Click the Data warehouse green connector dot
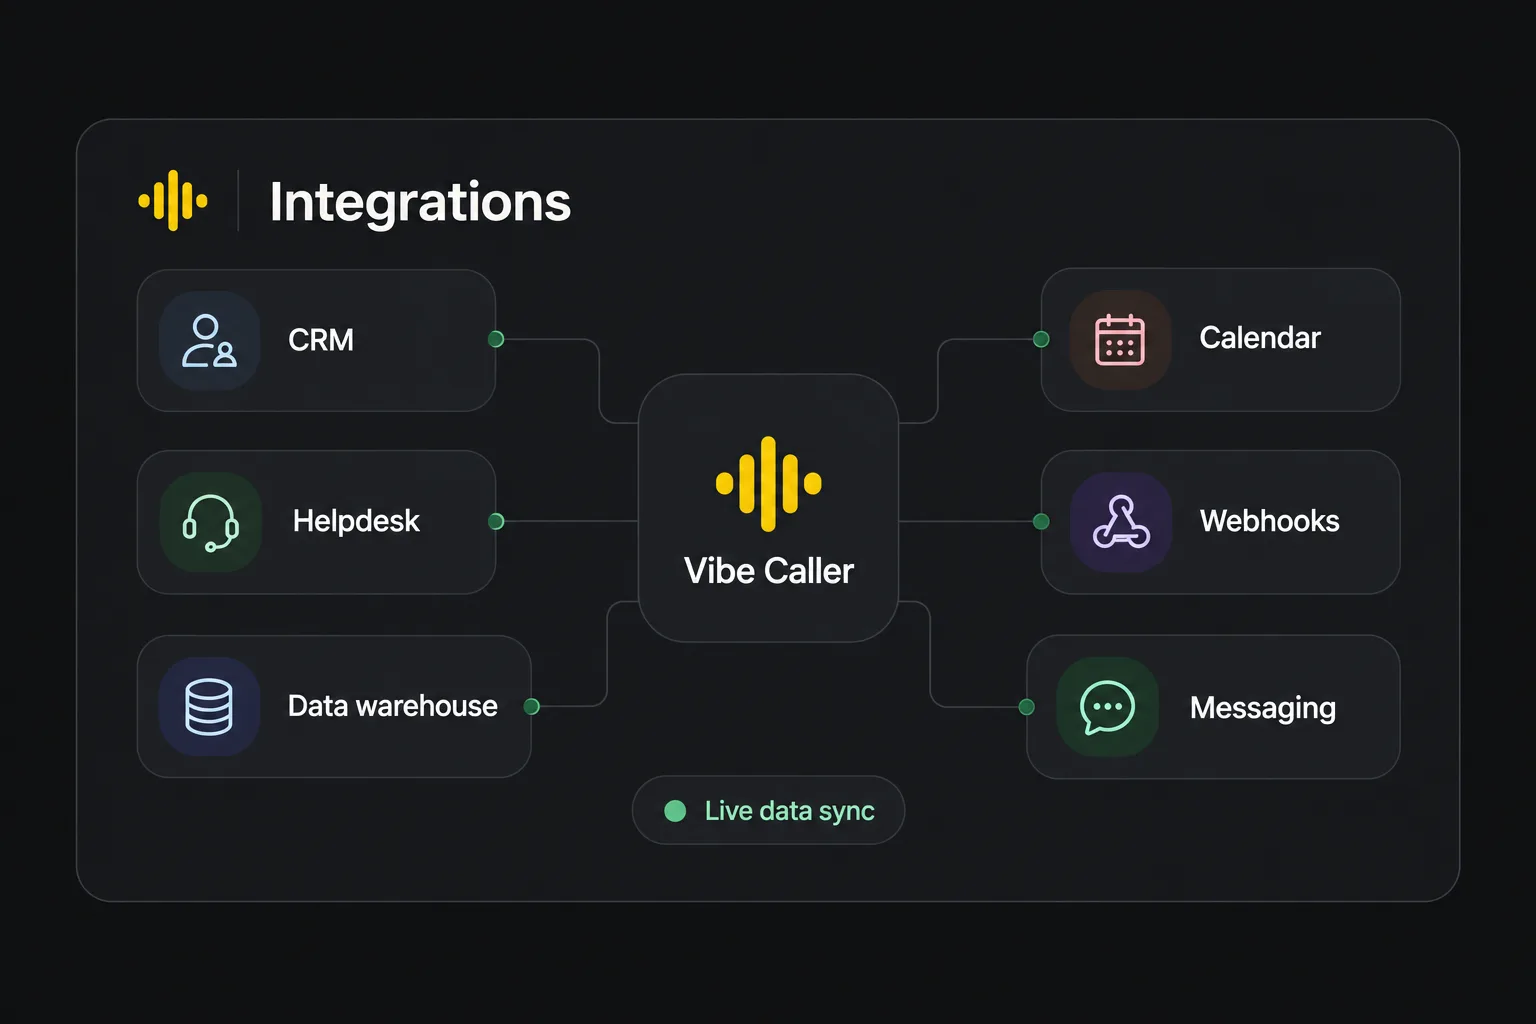The height and width of the screenshot is (1024, 1536). pyautogui.click(x=532, y=707)
